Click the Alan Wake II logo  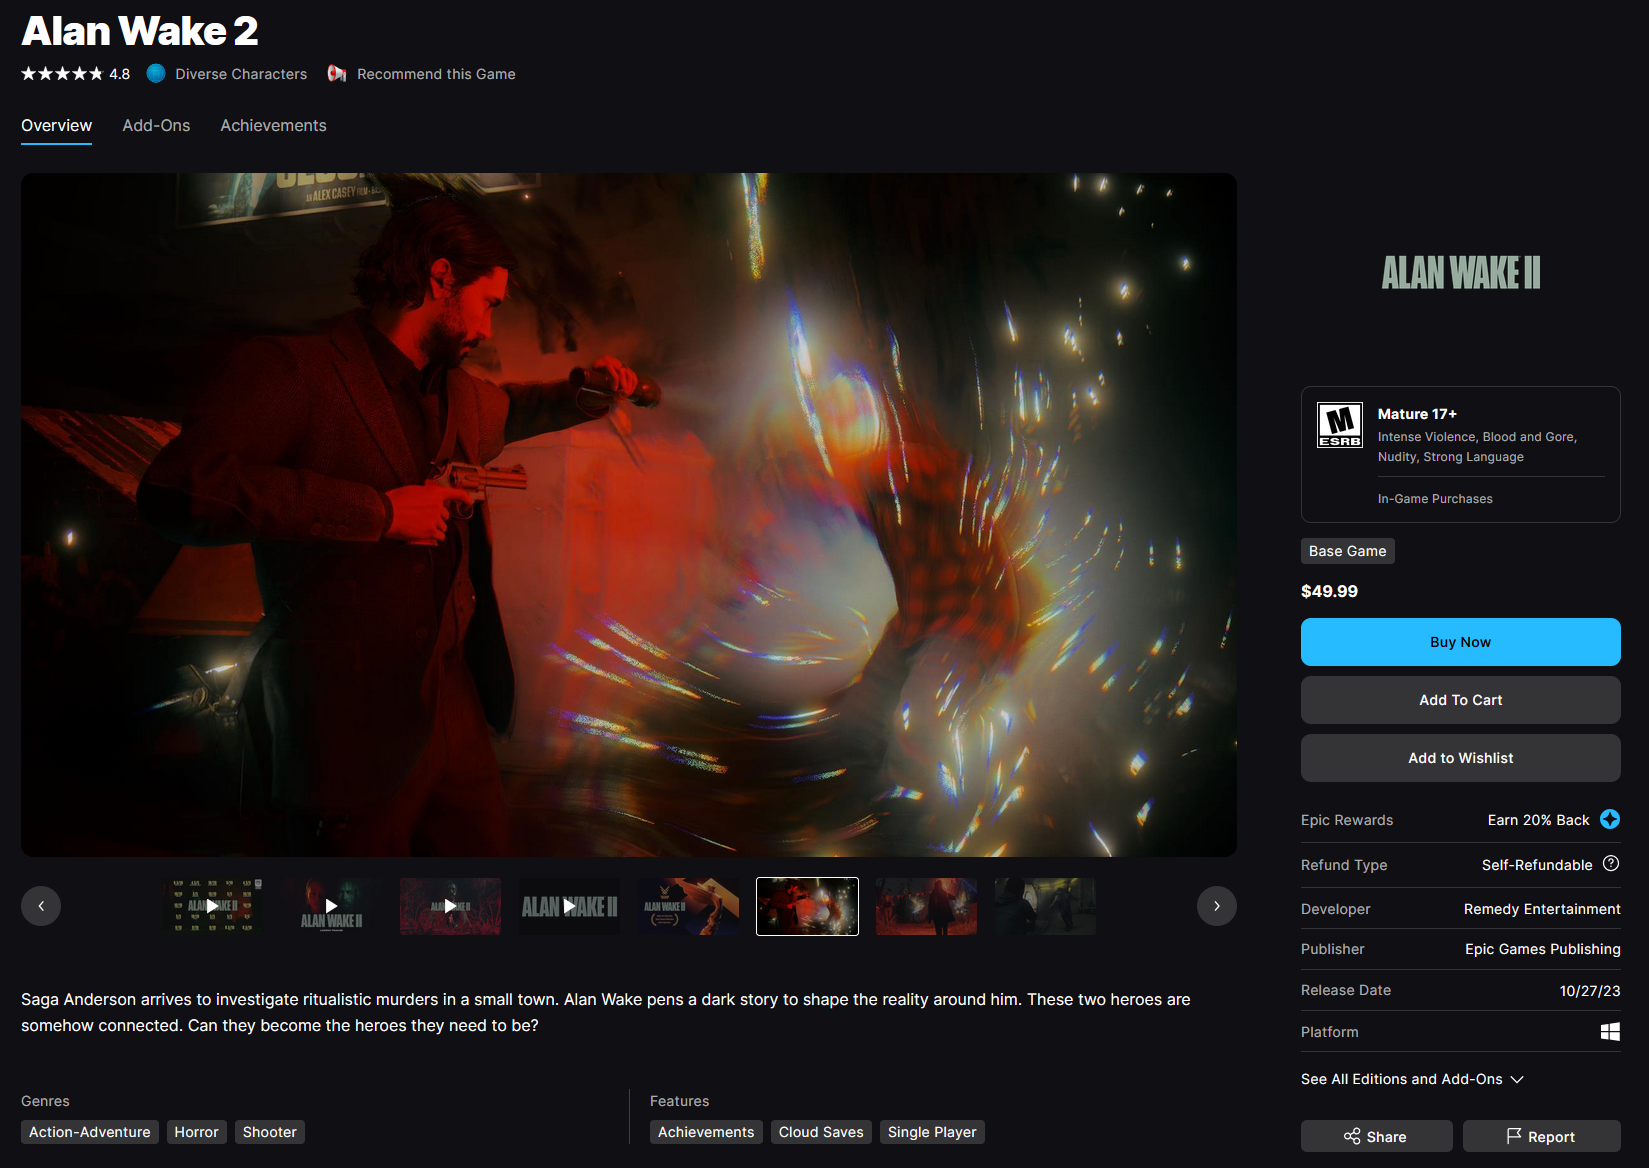pos(1461,273)
